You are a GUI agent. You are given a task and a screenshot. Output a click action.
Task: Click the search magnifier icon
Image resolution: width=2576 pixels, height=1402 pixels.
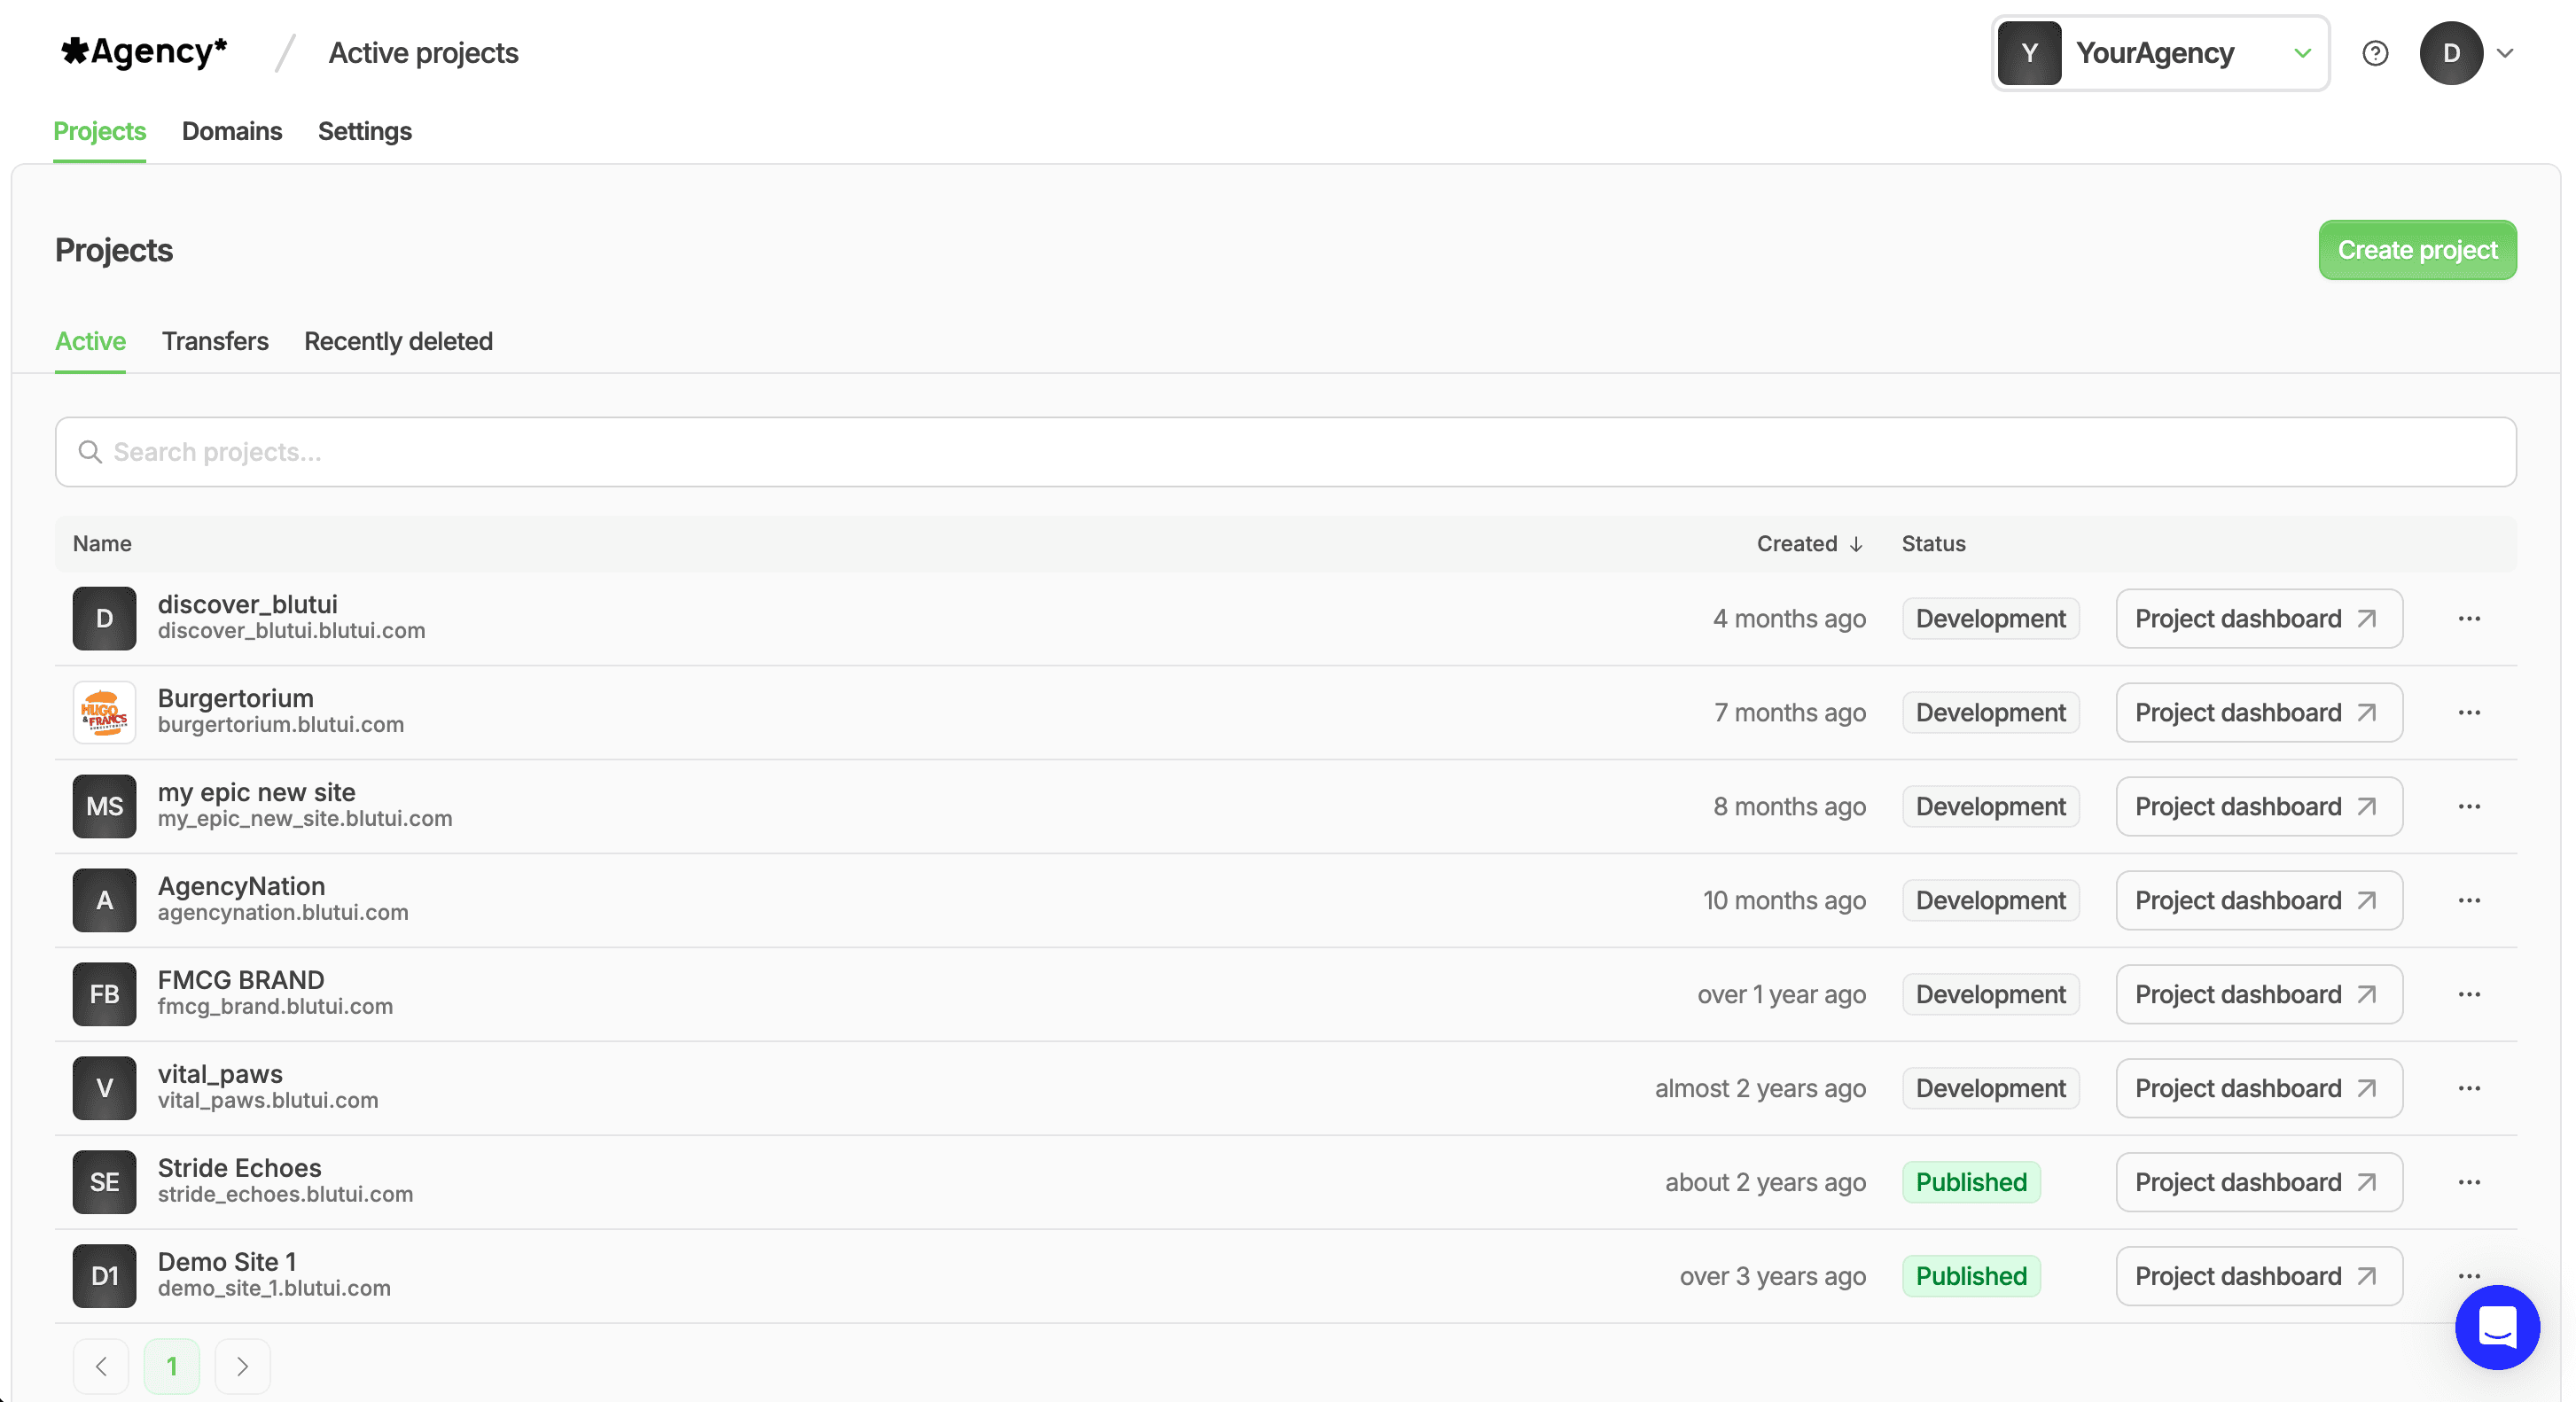pyautogui.click(x=90, y=452)
